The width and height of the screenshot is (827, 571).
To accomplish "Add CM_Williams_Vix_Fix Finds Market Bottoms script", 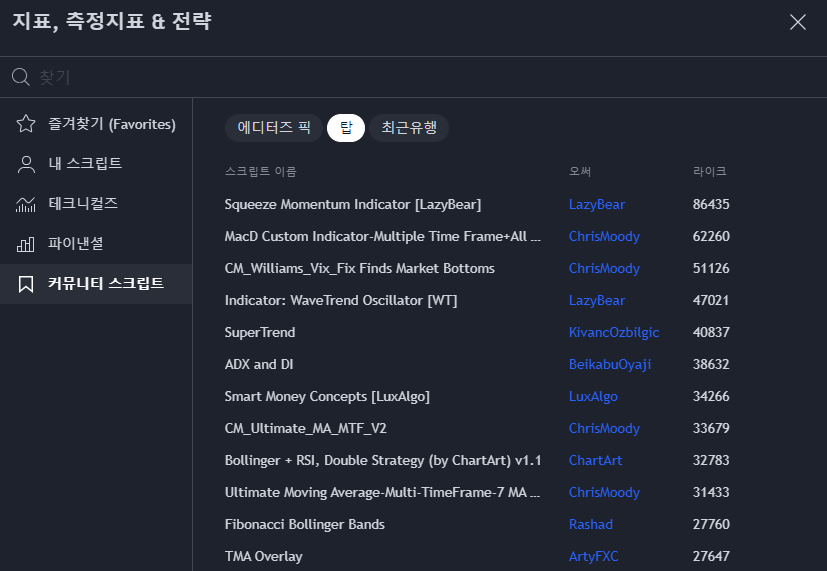I will pyautogui.click(x=359, y=268).
